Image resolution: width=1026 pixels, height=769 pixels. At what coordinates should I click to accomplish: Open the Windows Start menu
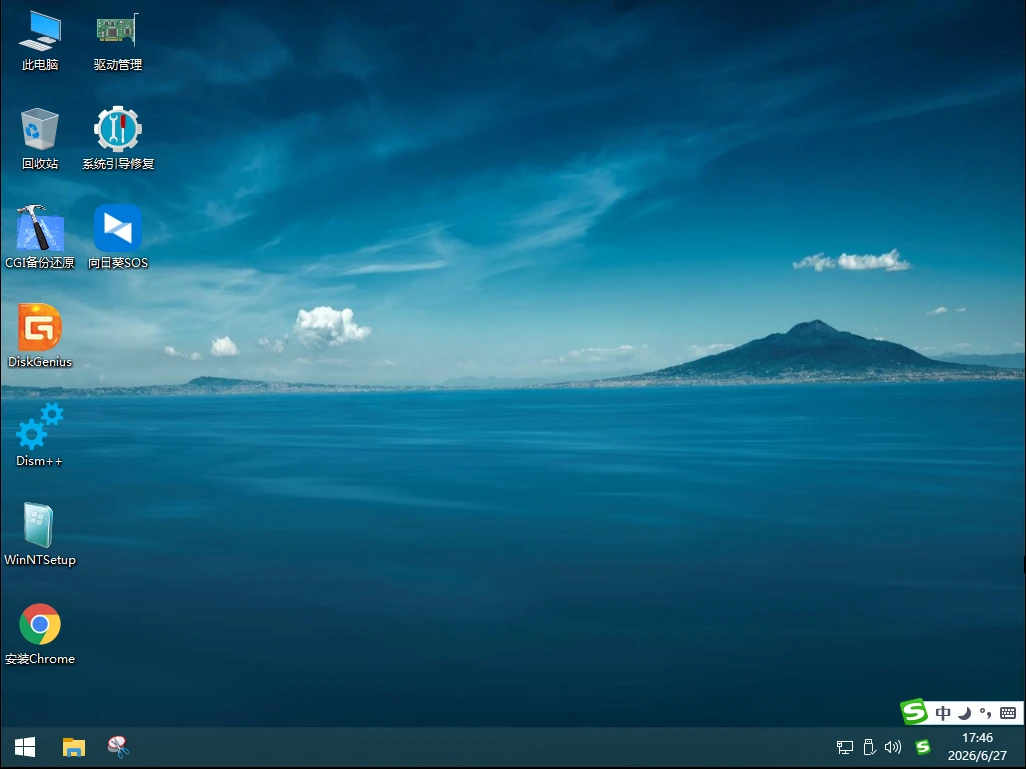click(x=25, y=747)
